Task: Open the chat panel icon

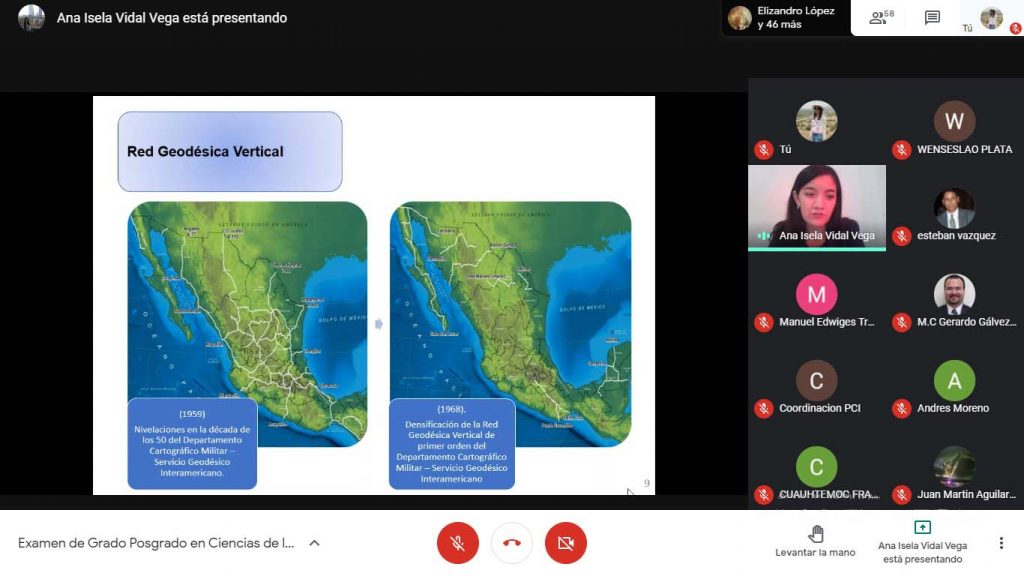Action: (932, 18)
